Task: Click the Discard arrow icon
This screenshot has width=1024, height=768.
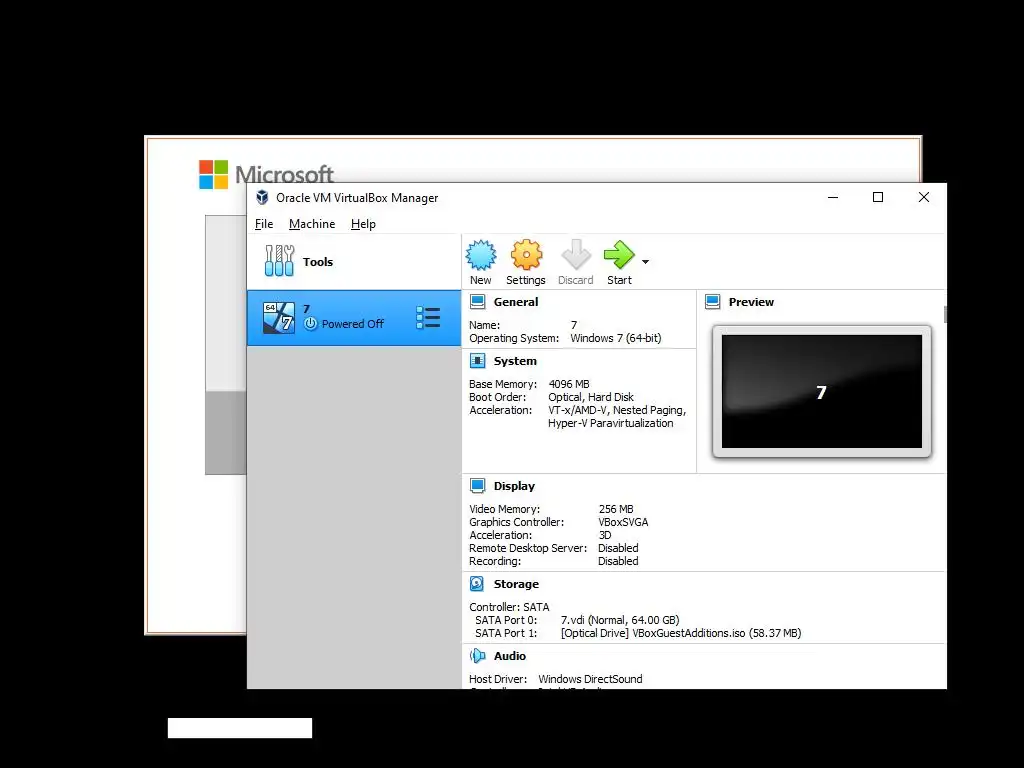Action: tap(576, 255)
